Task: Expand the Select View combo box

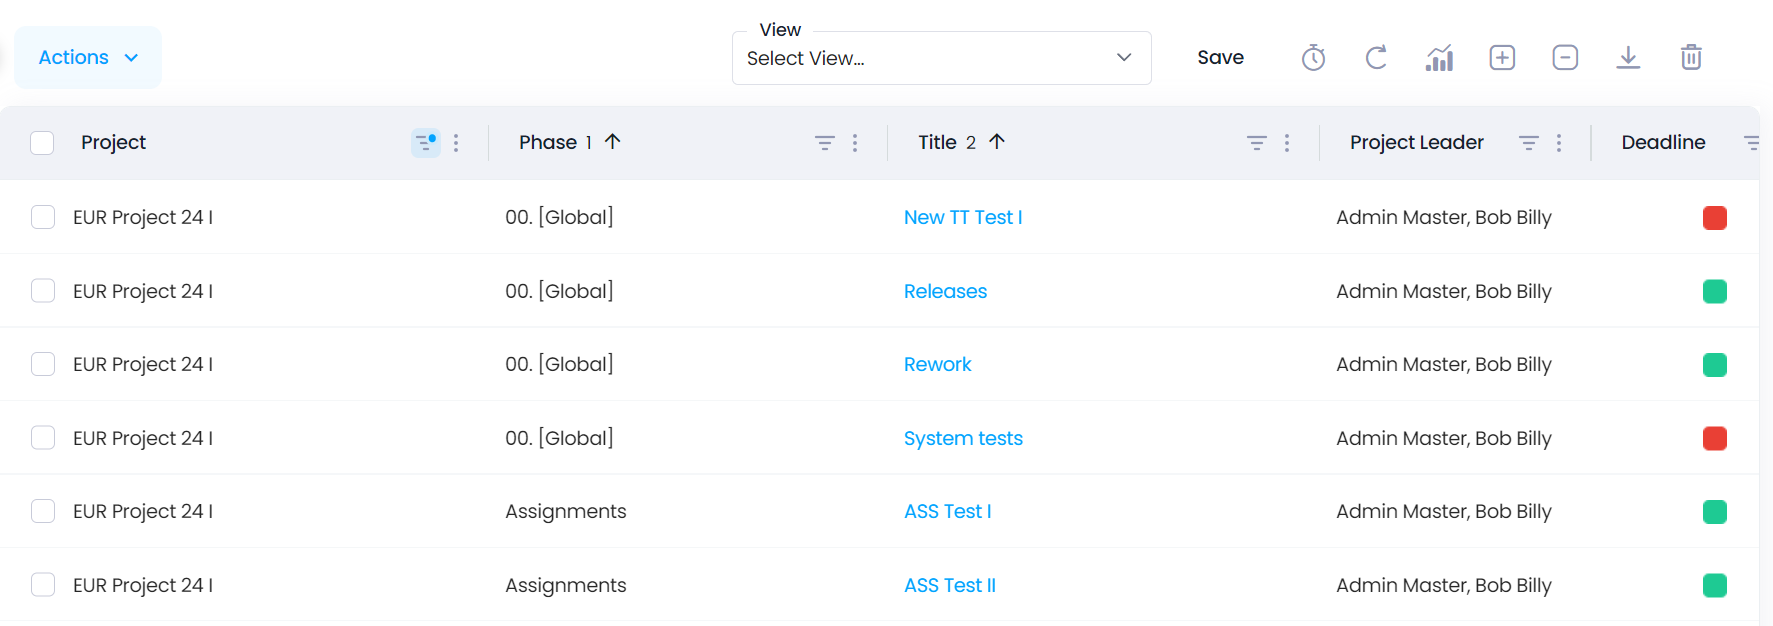Action: [x=942, y=58]
